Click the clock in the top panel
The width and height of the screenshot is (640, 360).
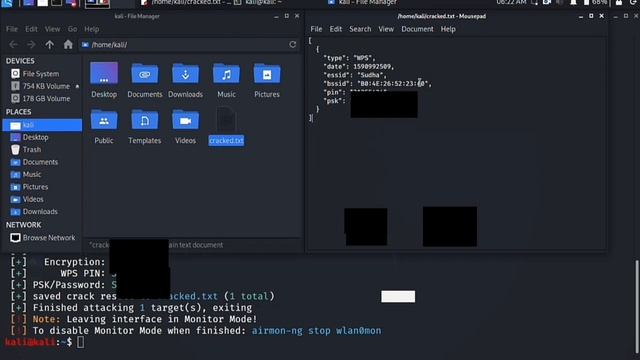click(x=511, y=2)
